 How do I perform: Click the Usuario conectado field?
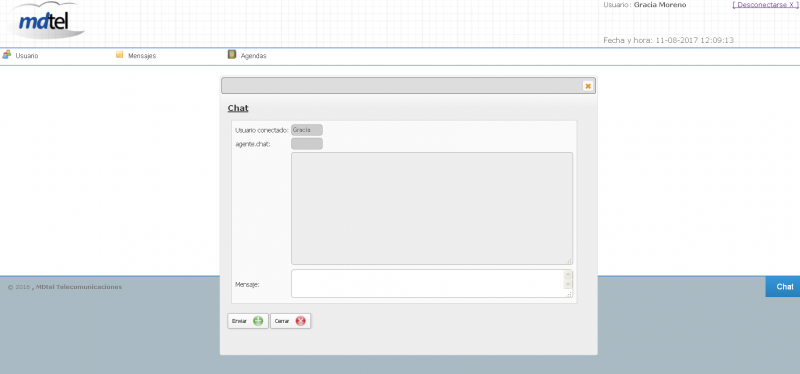(307, 130)
